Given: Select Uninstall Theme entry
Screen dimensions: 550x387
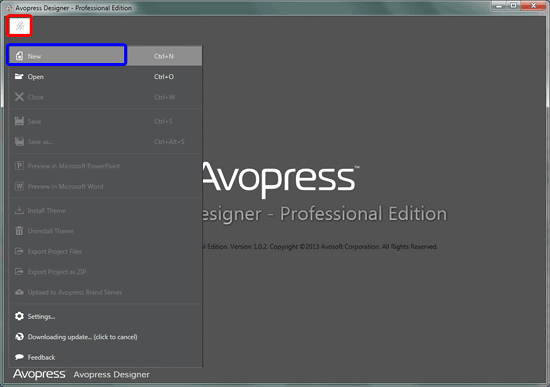Looking at the screenshot, I should pyautogui.click(x=105, y=231).
